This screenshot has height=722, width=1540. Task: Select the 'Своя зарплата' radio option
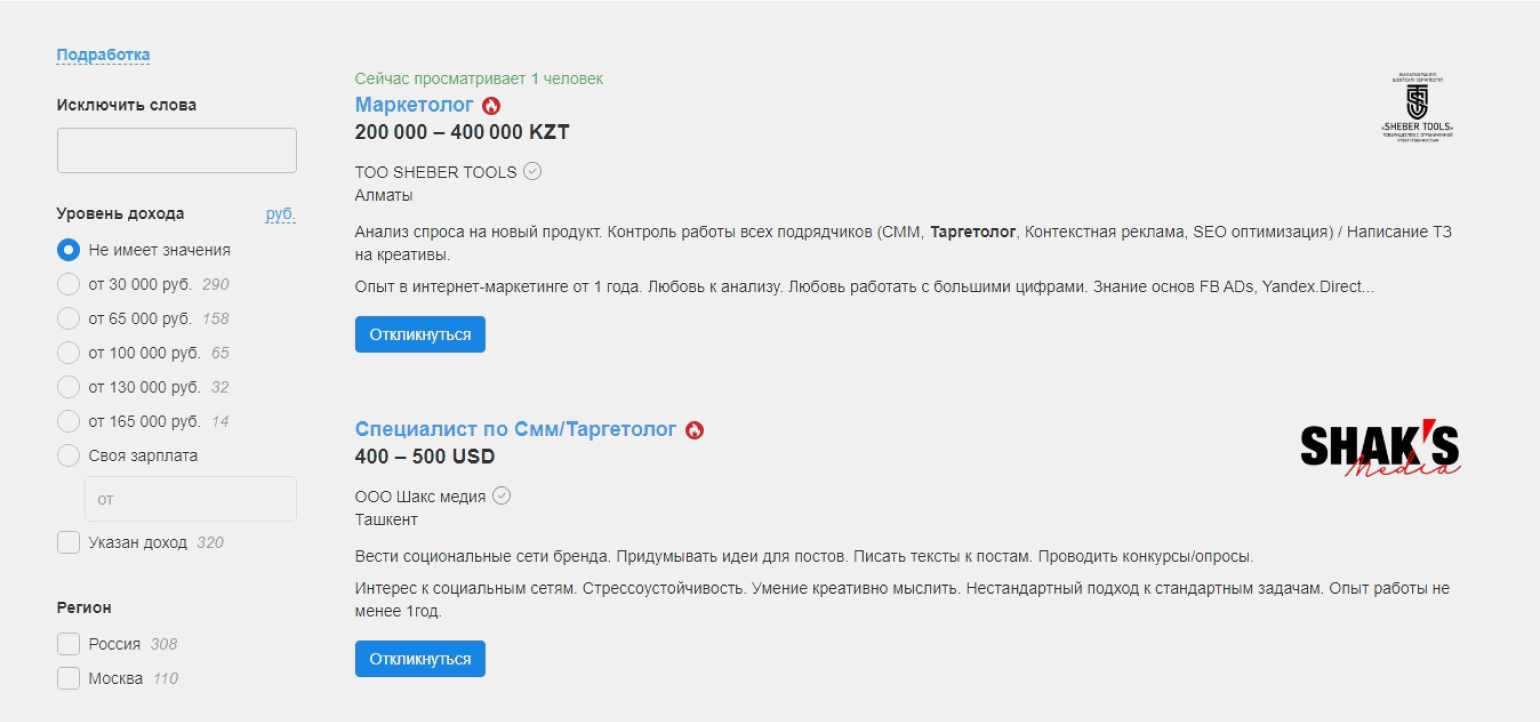pos(68,456)
